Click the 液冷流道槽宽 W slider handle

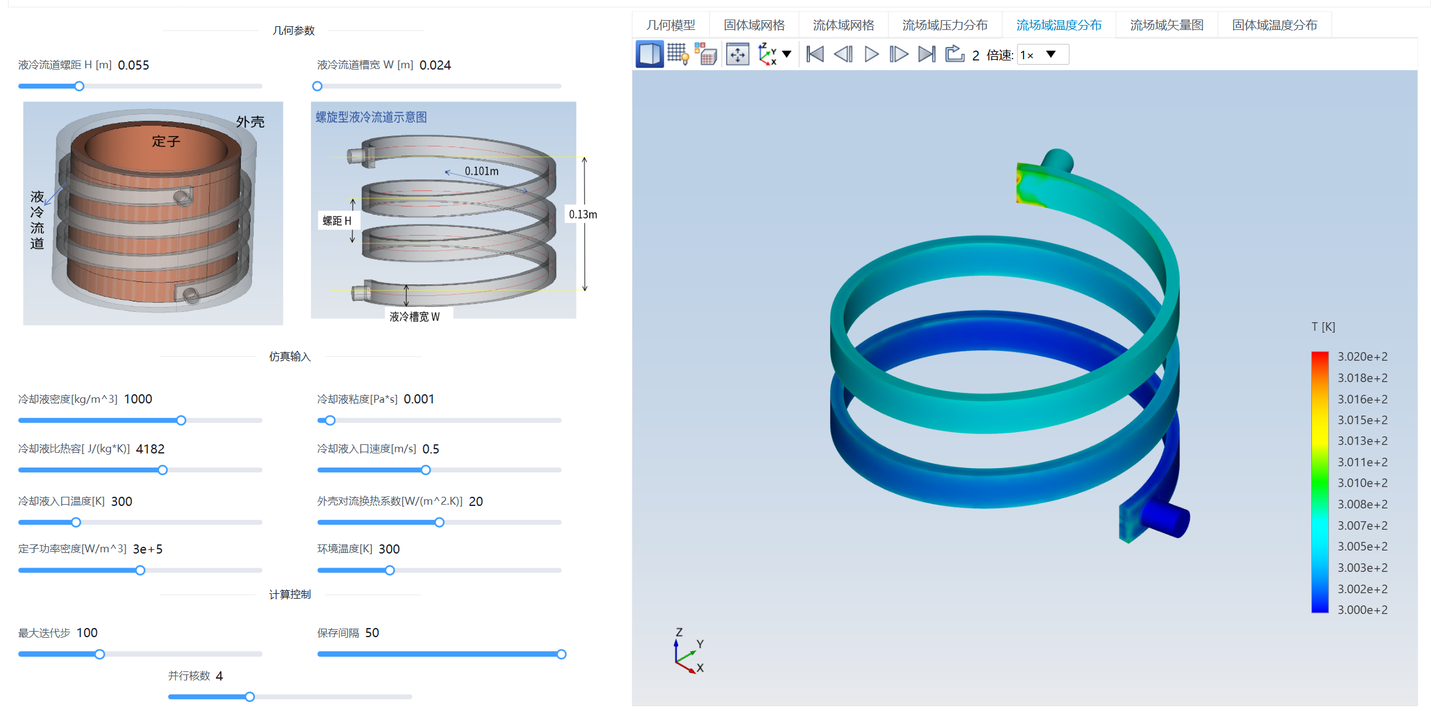click(318, 86)
